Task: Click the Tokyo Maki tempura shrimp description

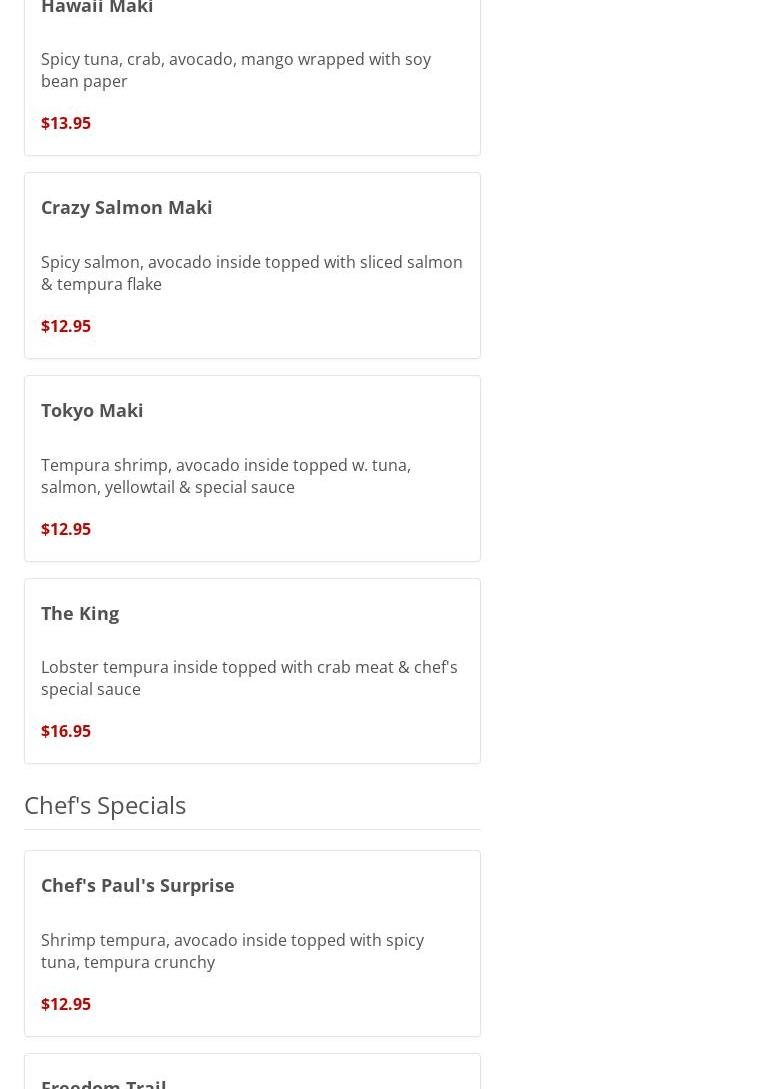Action: [226, 476]
